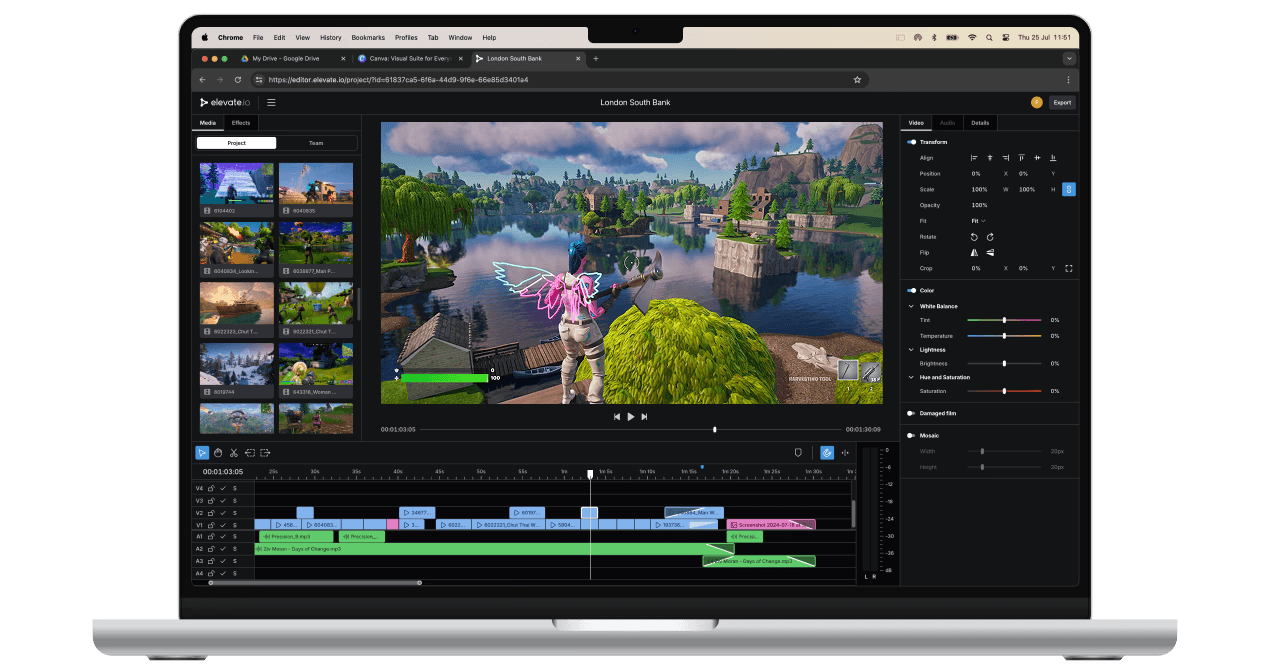Select the arrow selection tool in timeline toolbar
Viewport: 1280px width, 670px height.
click(202, 453)
